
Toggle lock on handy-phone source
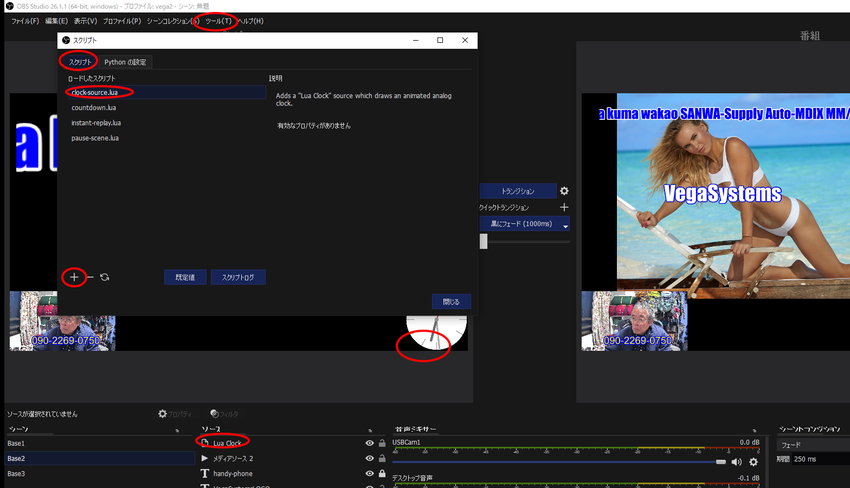click(x=382, y=473)
